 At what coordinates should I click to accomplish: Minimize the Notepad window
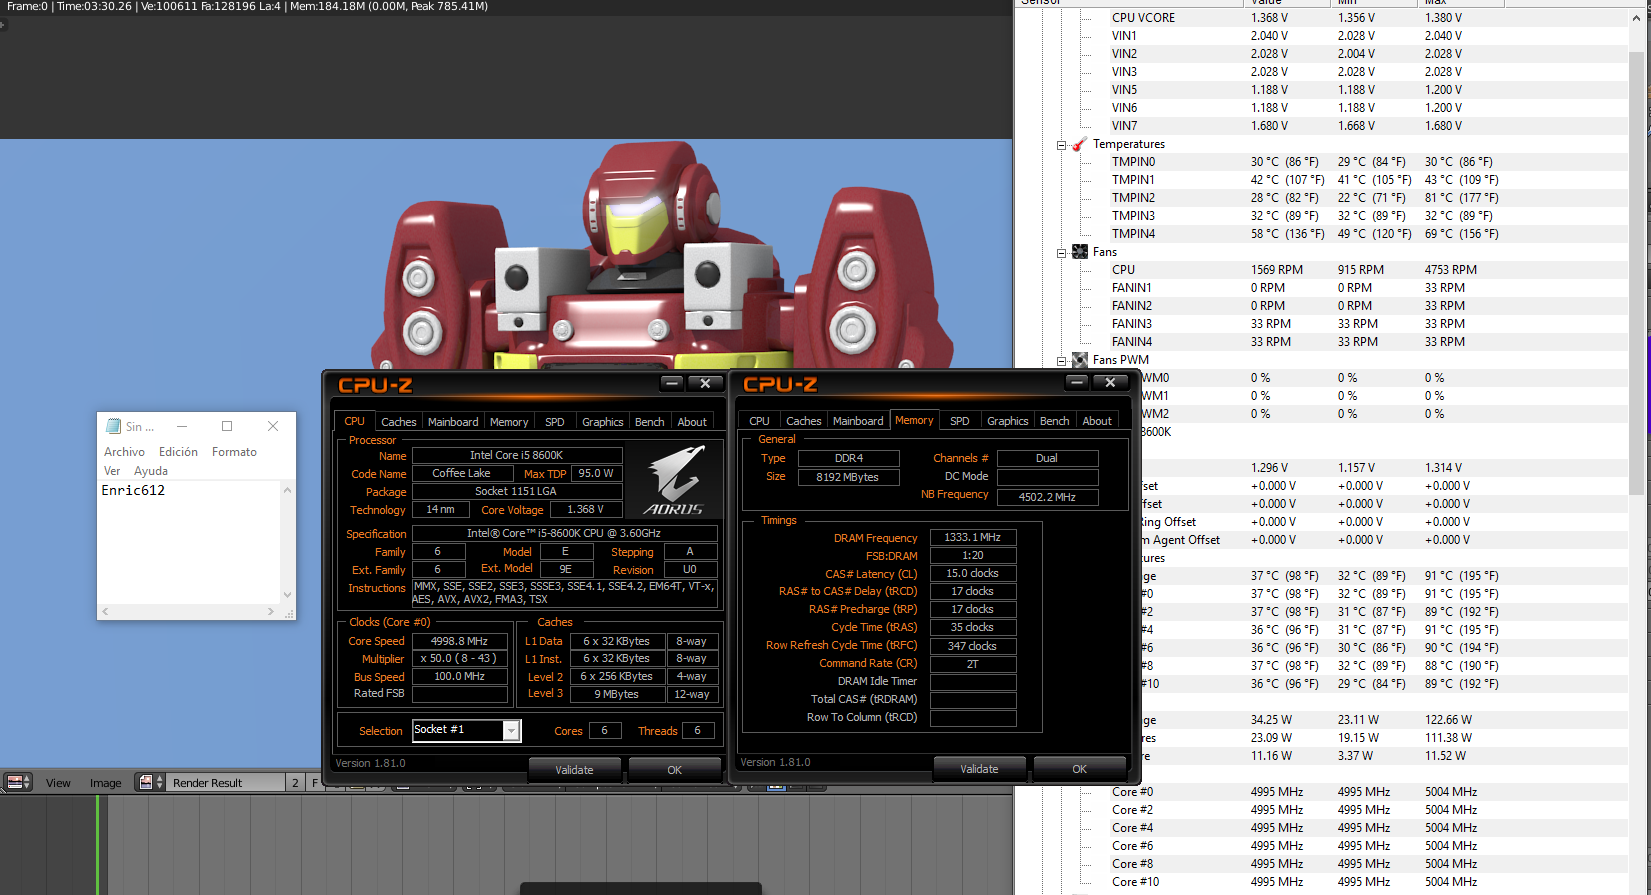tap(182, 426)
